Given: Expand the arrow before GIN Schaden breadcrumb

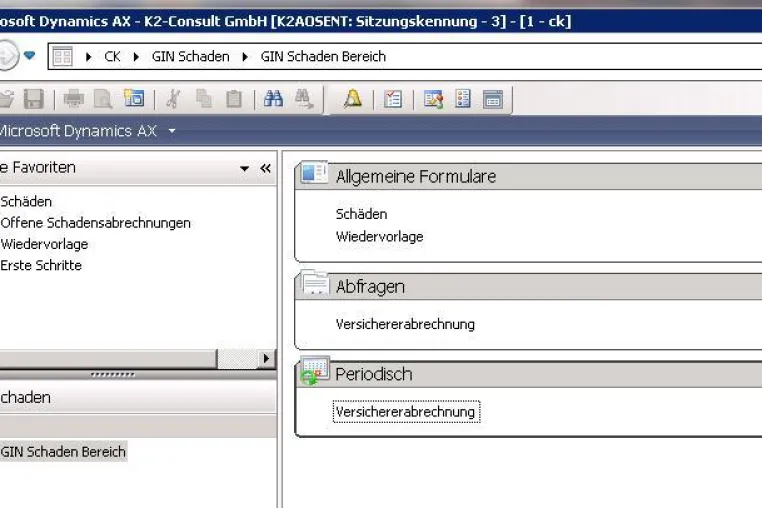Looking at the screenshot, I should point(137,57).
